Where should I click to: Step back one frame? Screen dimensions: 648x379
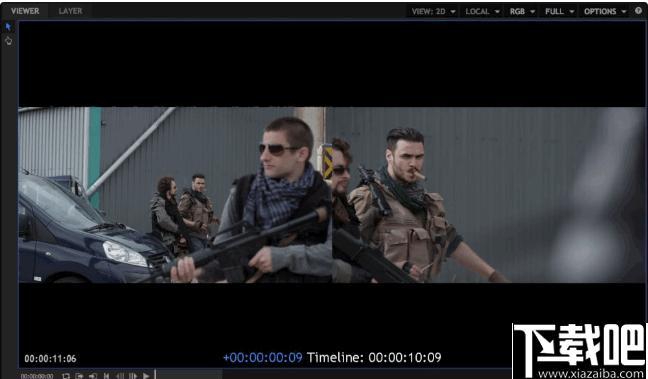click(120, 376)
